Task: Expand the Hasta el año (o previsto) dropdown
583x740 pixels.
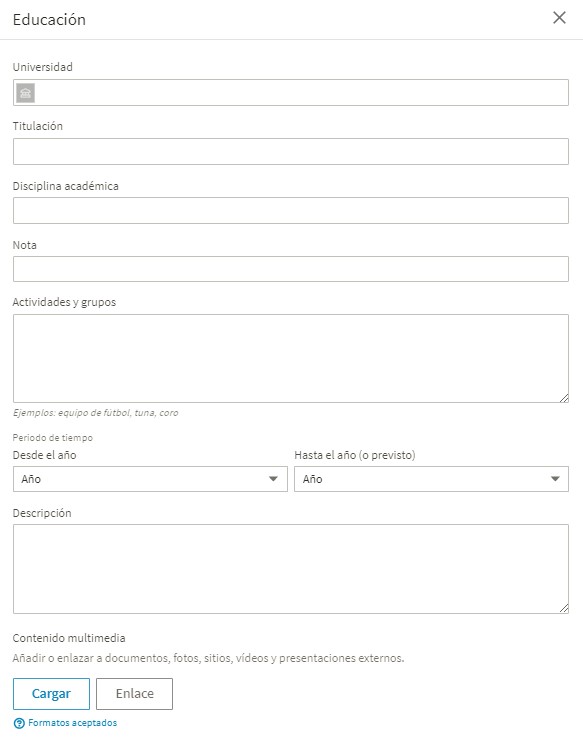Action: point(431,479)
